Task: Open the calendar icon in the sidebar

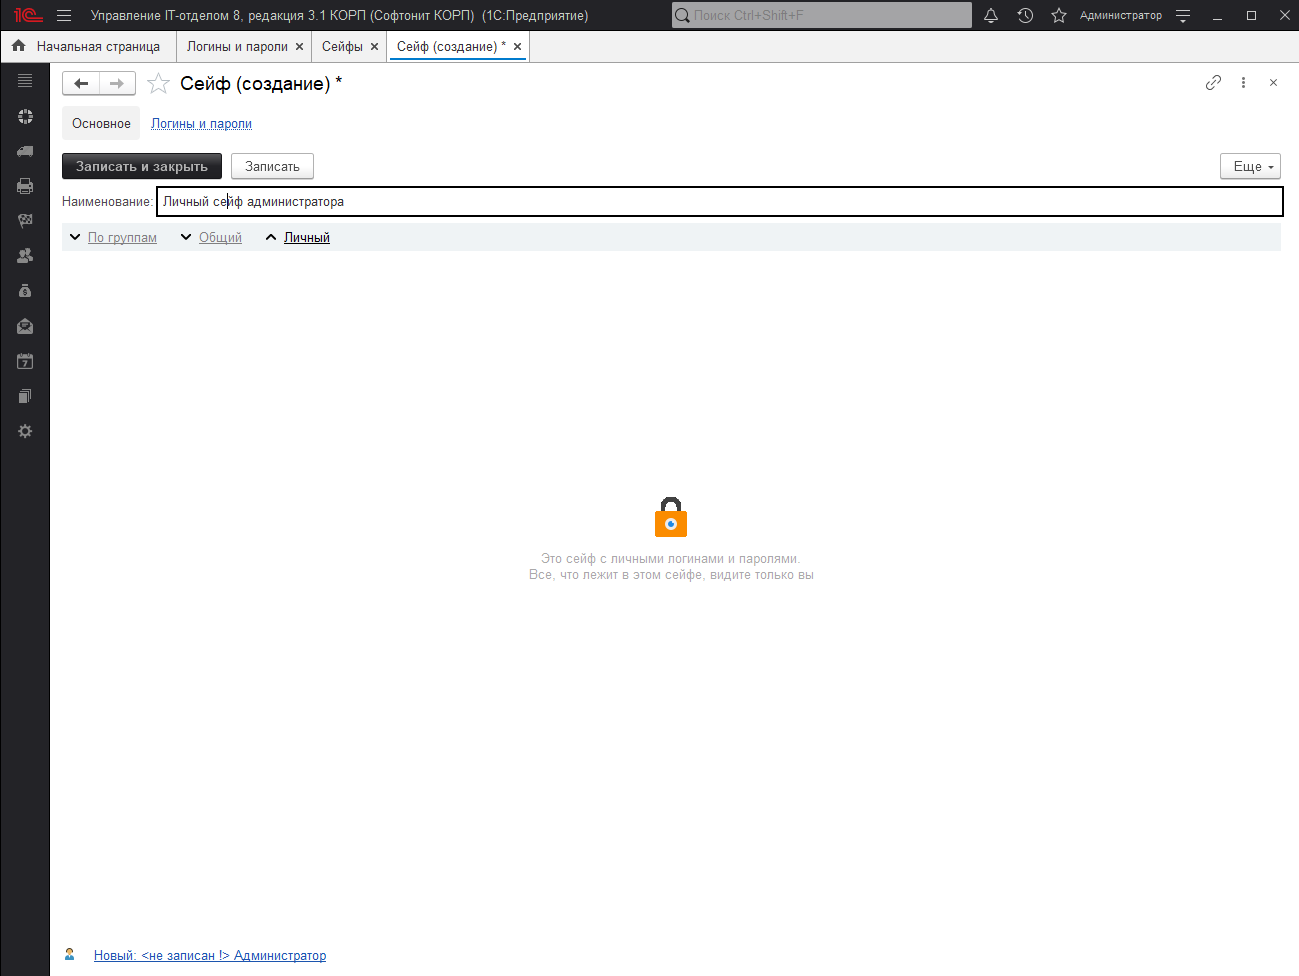Action: 25,361
